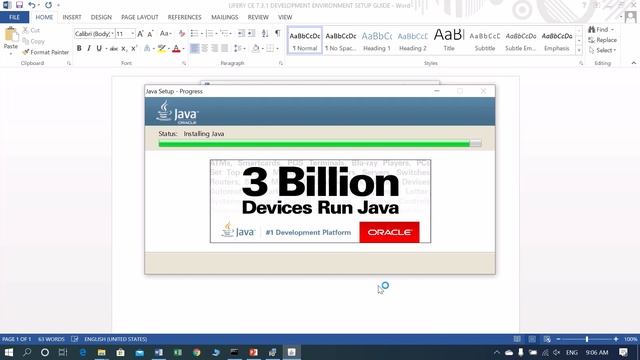Open the Change Case Aa dropdown

coord(165,33)
